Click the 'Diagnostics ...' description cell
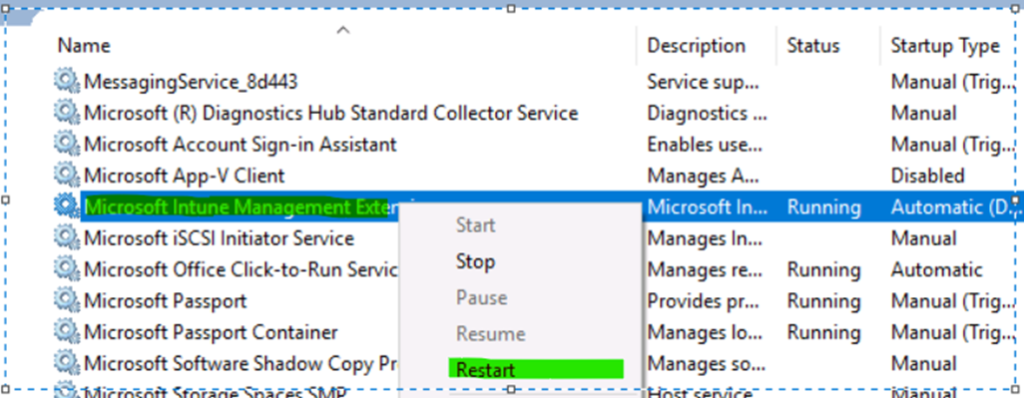Viewport: 1024px width, 398px height. coord(707,113)
